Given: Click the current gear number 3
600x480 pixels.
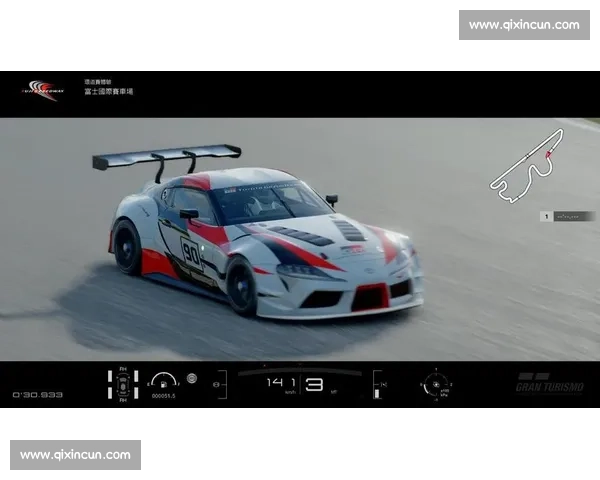Looking at the screenshot, I should [314, 383].
